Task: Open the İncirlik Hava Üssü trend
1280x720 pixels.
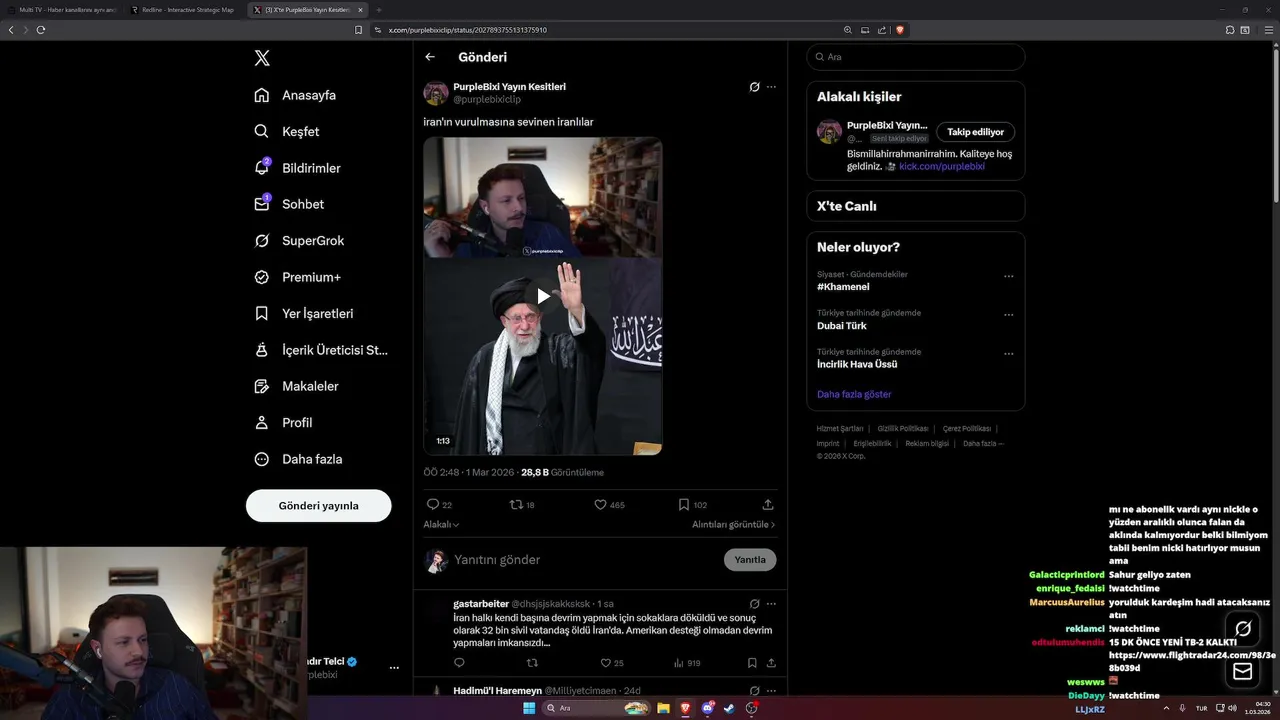Action: (x=857, y=365)
